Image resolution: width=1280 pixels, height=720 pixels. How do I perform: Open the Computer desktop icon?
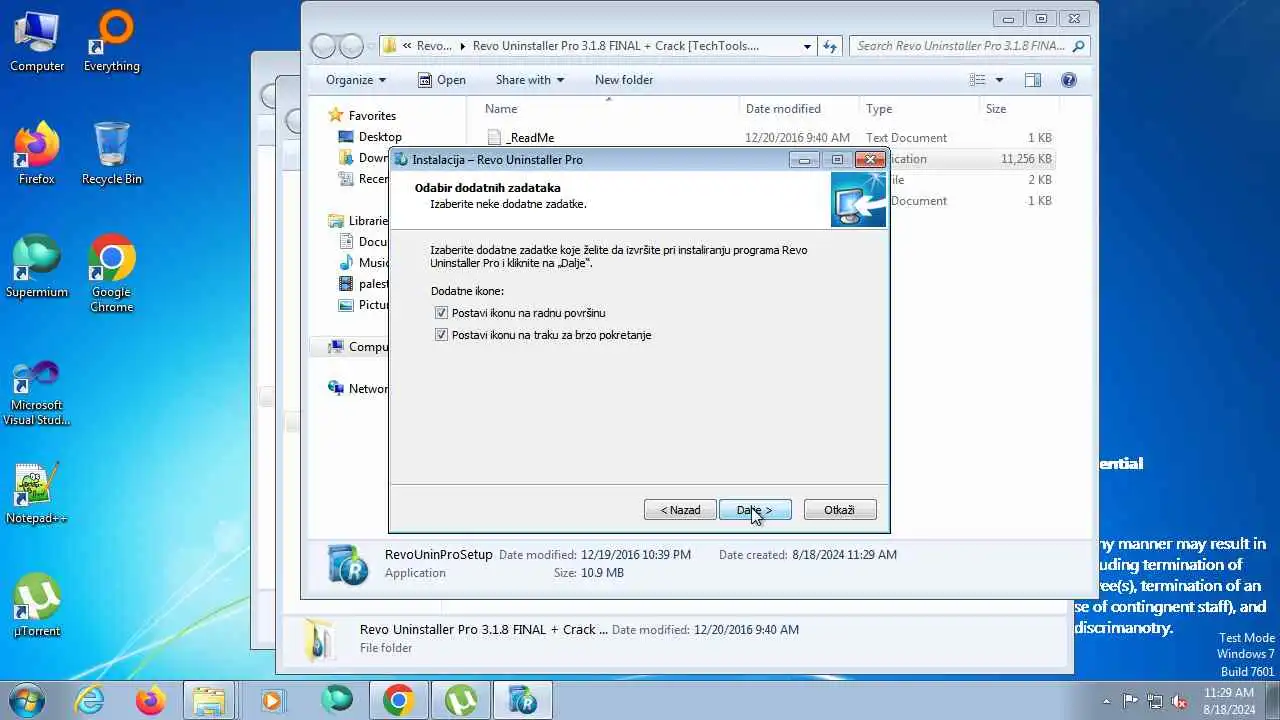tap(37, 42)
